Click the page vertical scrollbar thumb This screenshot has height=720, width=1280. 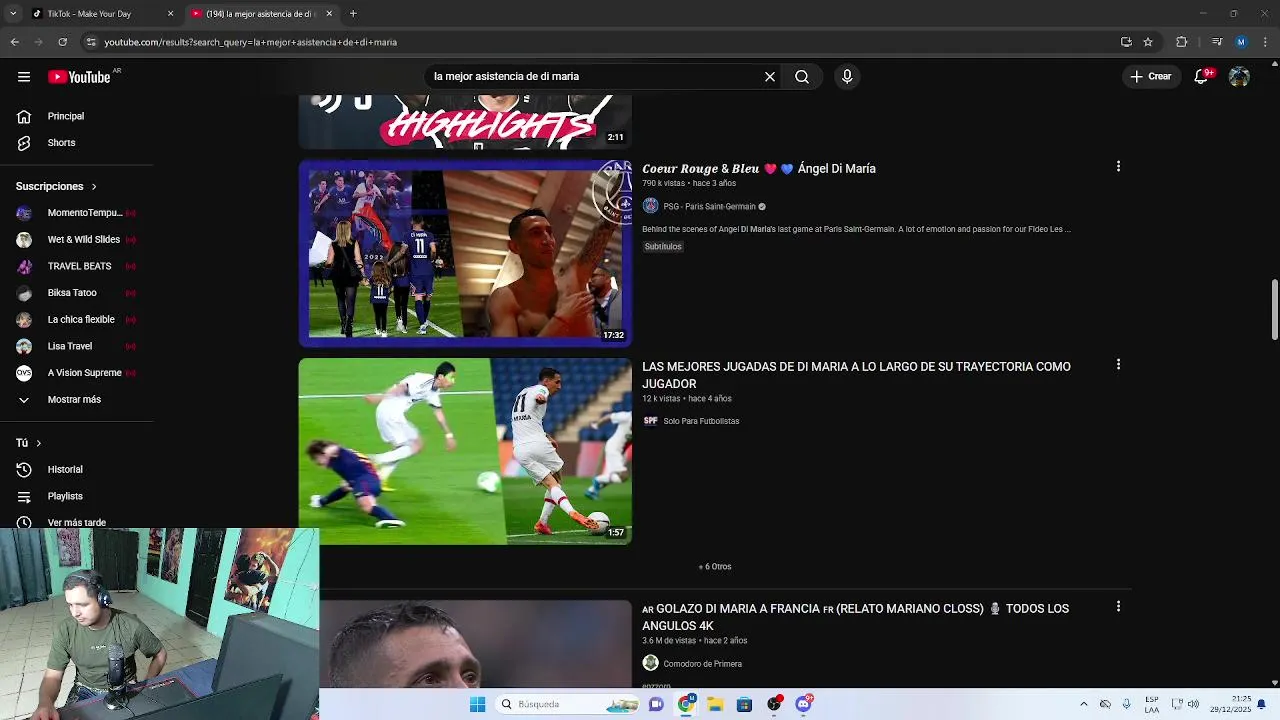point(1274,310)
